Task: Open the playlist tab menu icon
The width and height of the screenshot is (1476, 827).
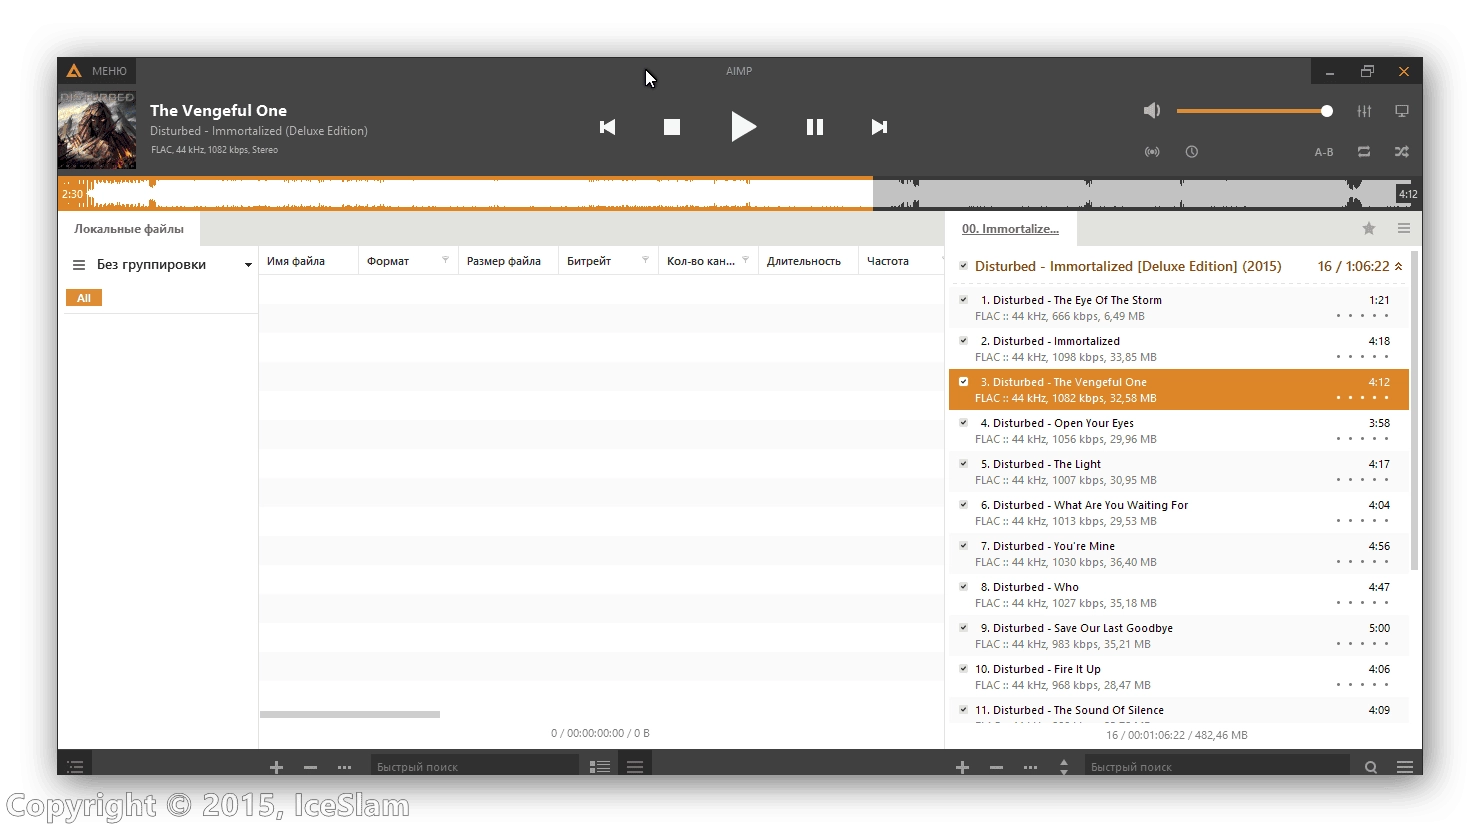Action: (x=1404, y=229)
